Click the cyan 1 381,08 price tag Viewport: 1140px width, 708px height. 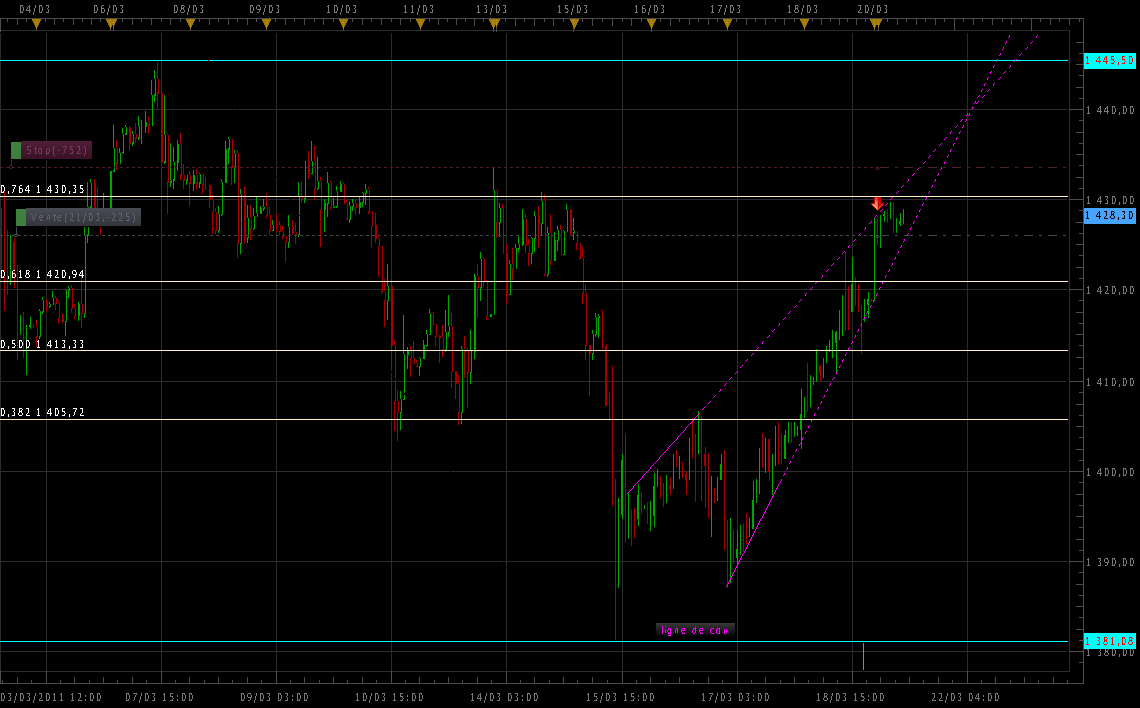click(x=1110, y=640)
